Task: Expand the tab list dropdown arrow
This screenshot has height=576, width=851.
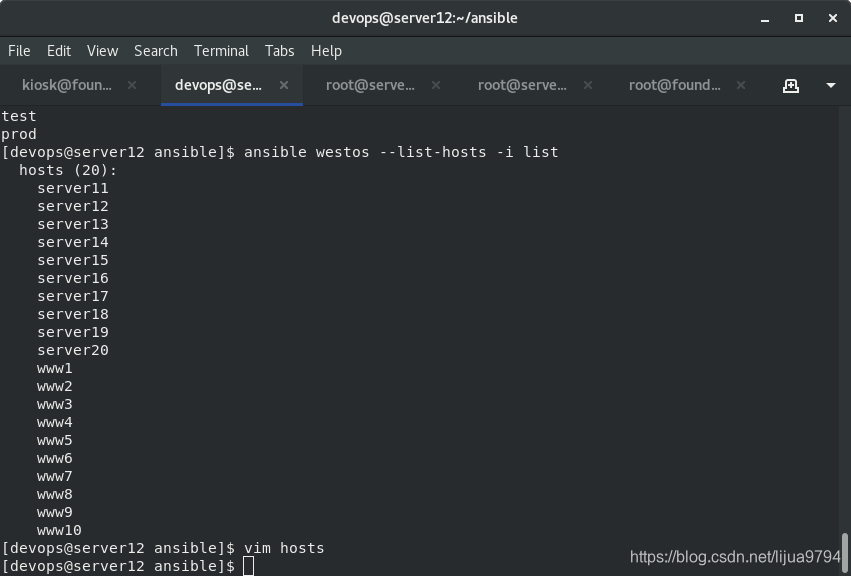Action: [x=831, y=85]
